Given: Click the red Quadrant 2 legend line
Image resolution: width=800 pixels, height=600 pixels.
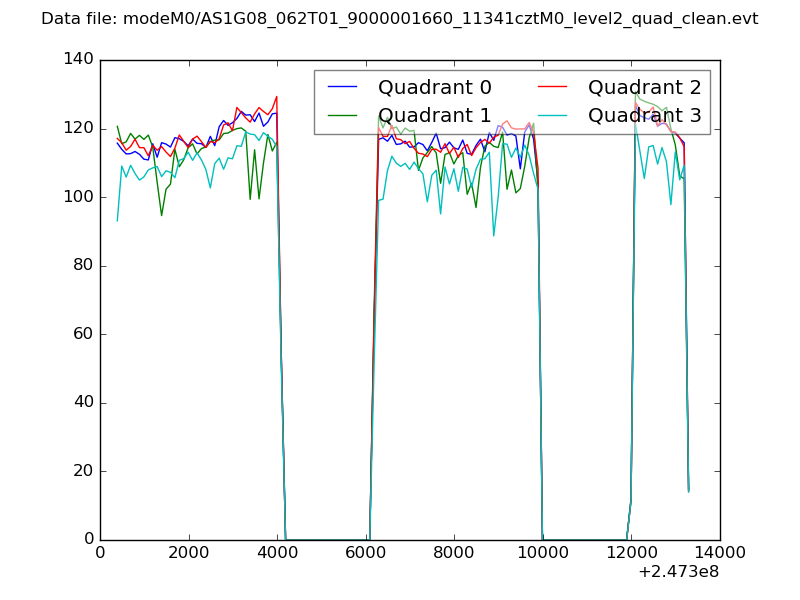Looking at the screenshot, I should click(554, 88).
